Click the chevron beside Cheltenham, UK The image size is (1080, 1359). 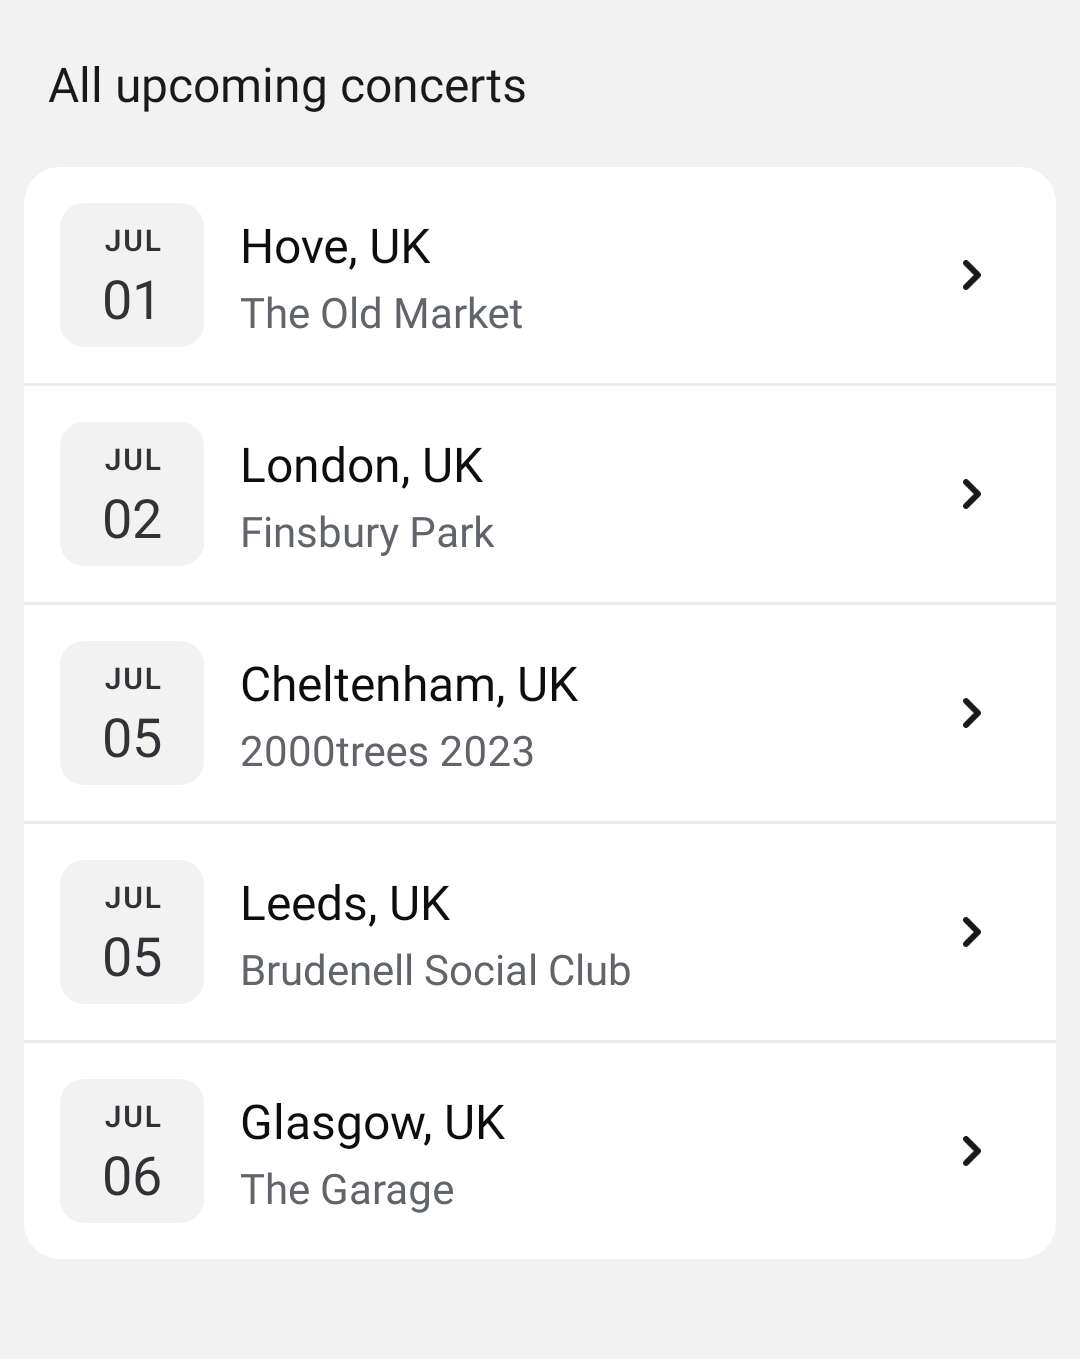(971, 713)
